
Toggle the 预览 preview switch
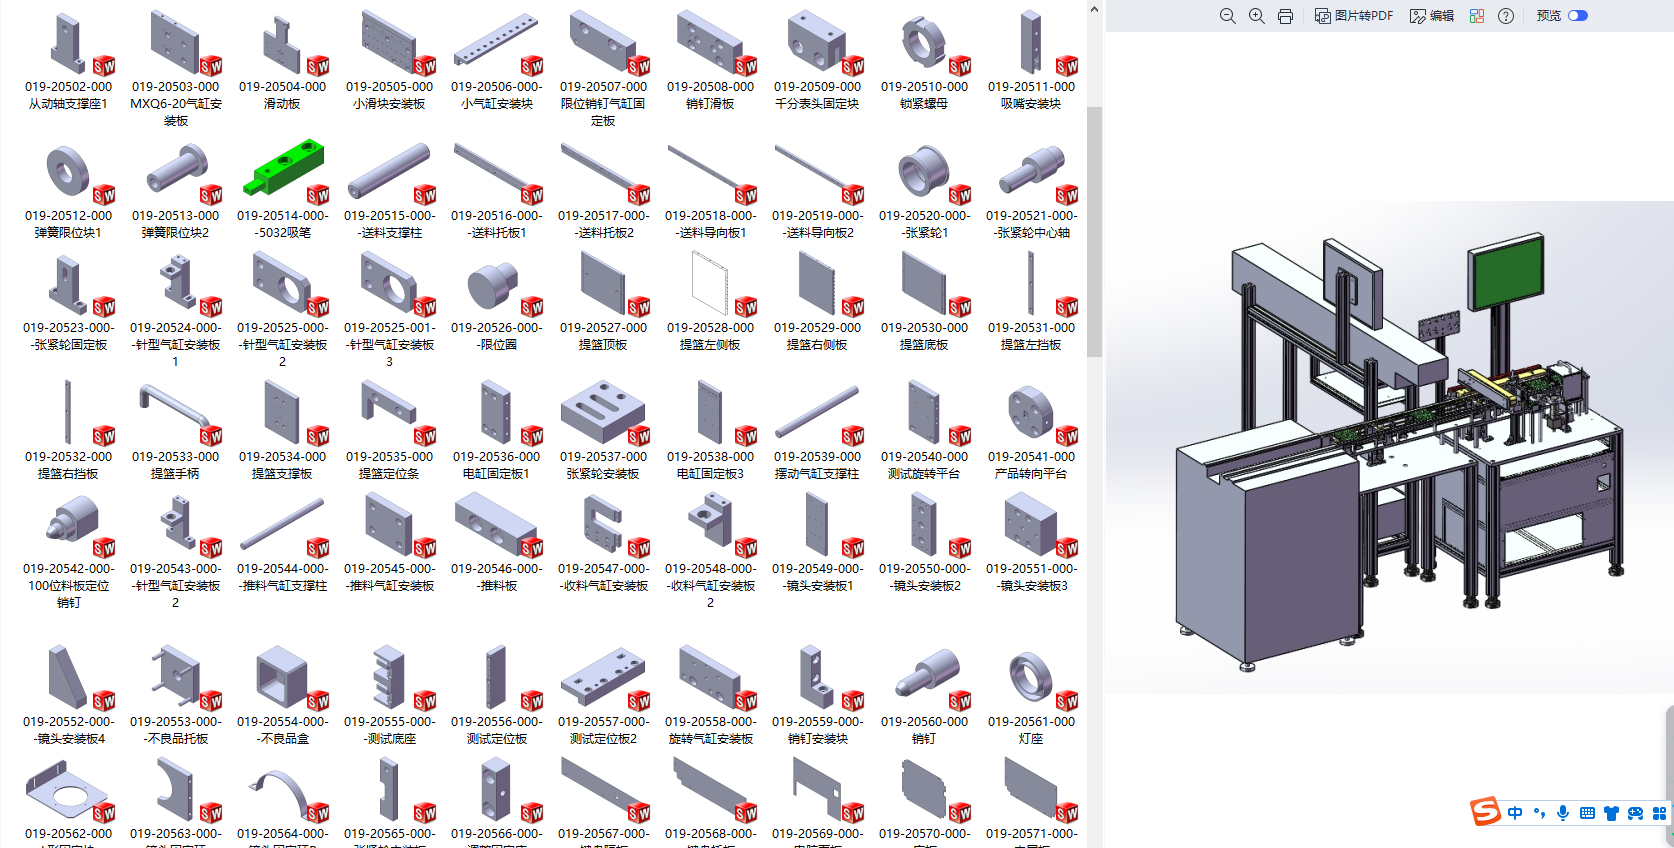coord(1578,16)
